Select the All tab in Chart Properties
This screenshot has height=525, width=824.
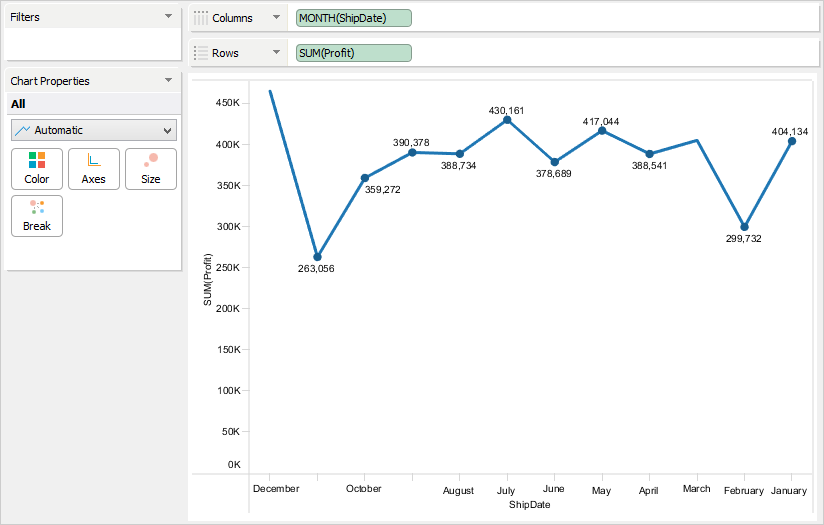pyautogui.click(x=18, y=104)
